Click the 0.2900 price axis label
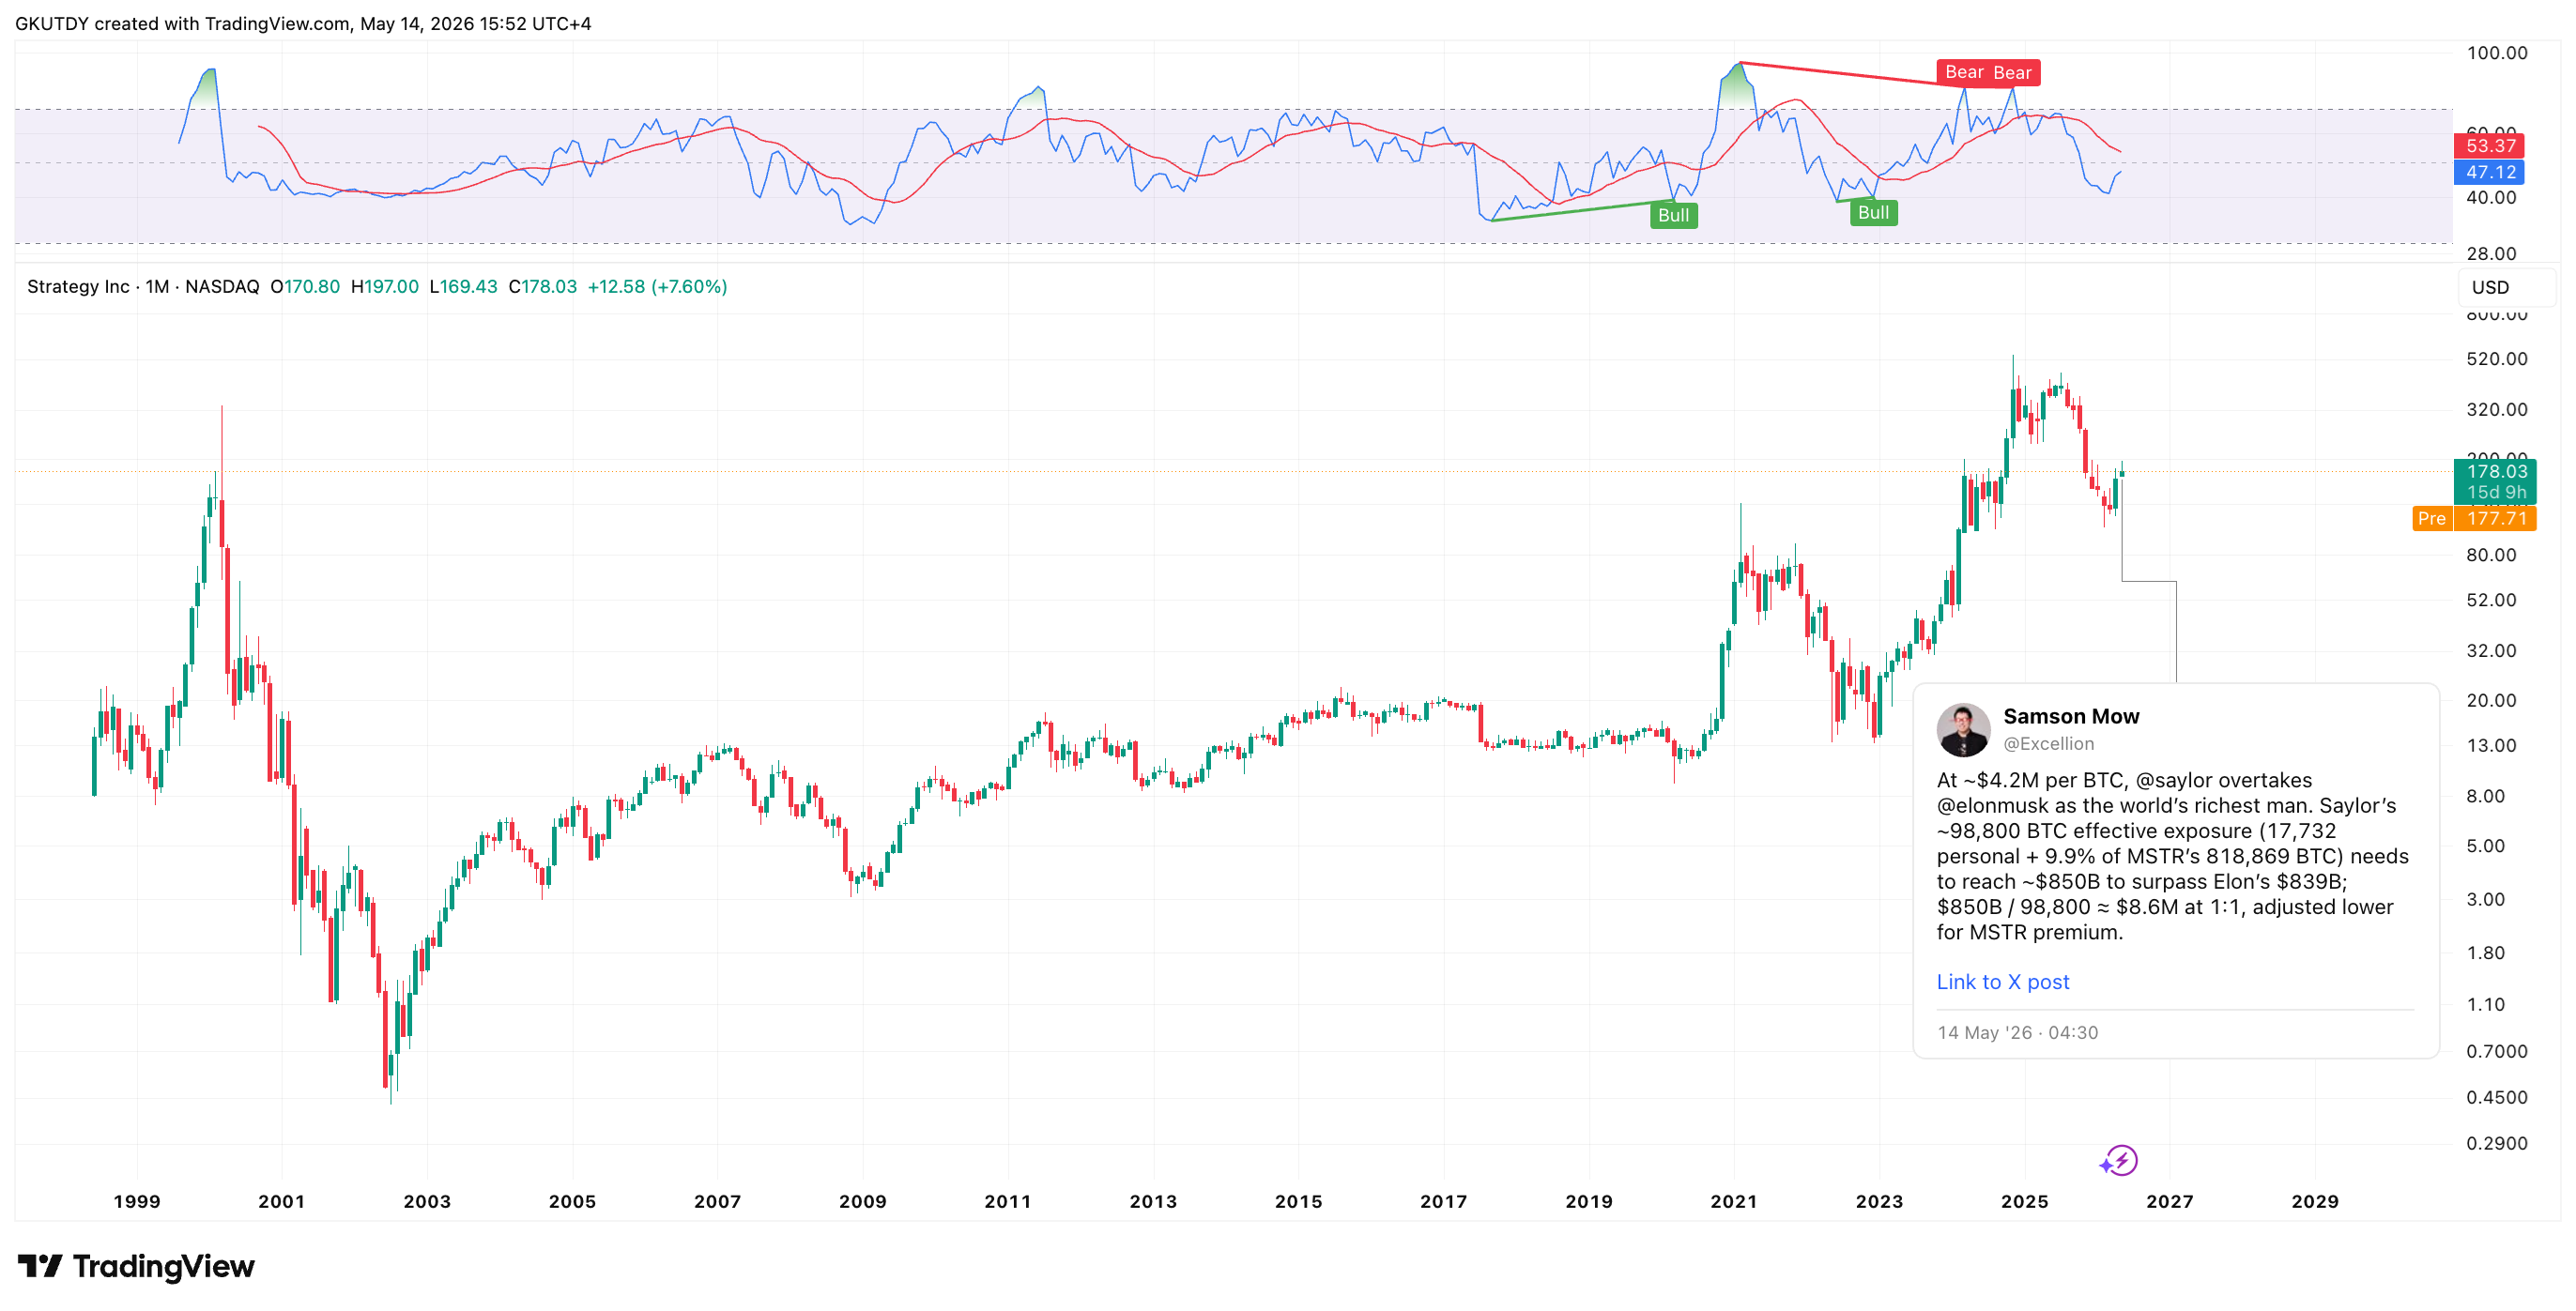The image size is (2576, 1311). pos(2496,1143)
